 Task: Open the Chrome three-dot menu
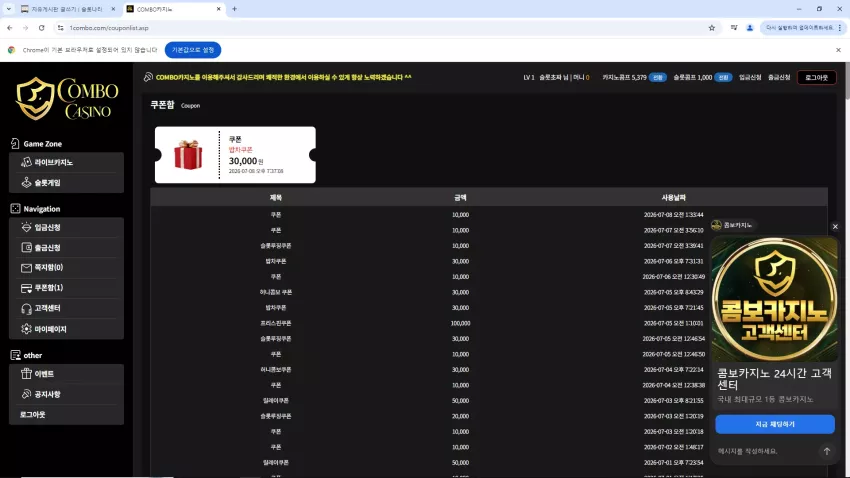(840, 28)
